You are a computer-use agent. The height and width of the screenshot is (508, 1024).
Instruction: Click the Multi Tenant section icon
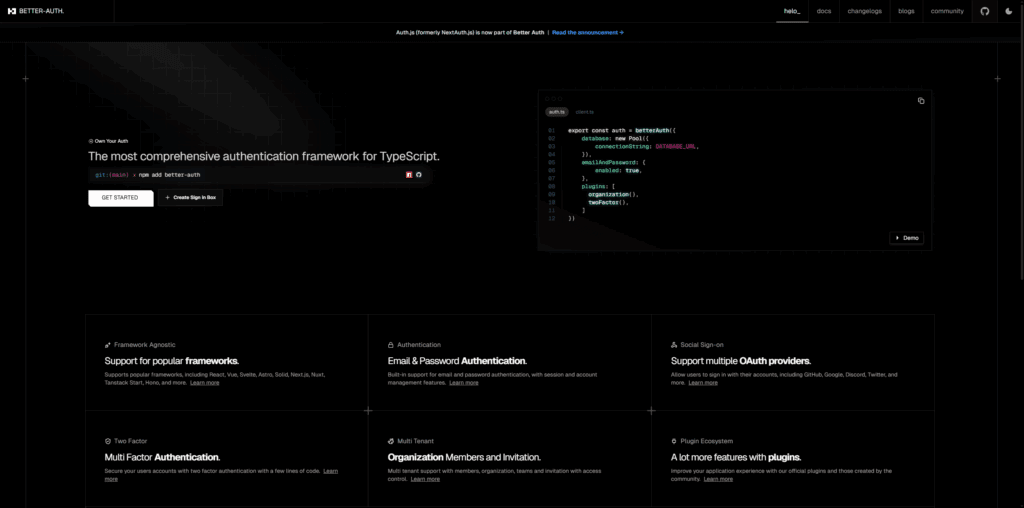(x=391, y=441)
